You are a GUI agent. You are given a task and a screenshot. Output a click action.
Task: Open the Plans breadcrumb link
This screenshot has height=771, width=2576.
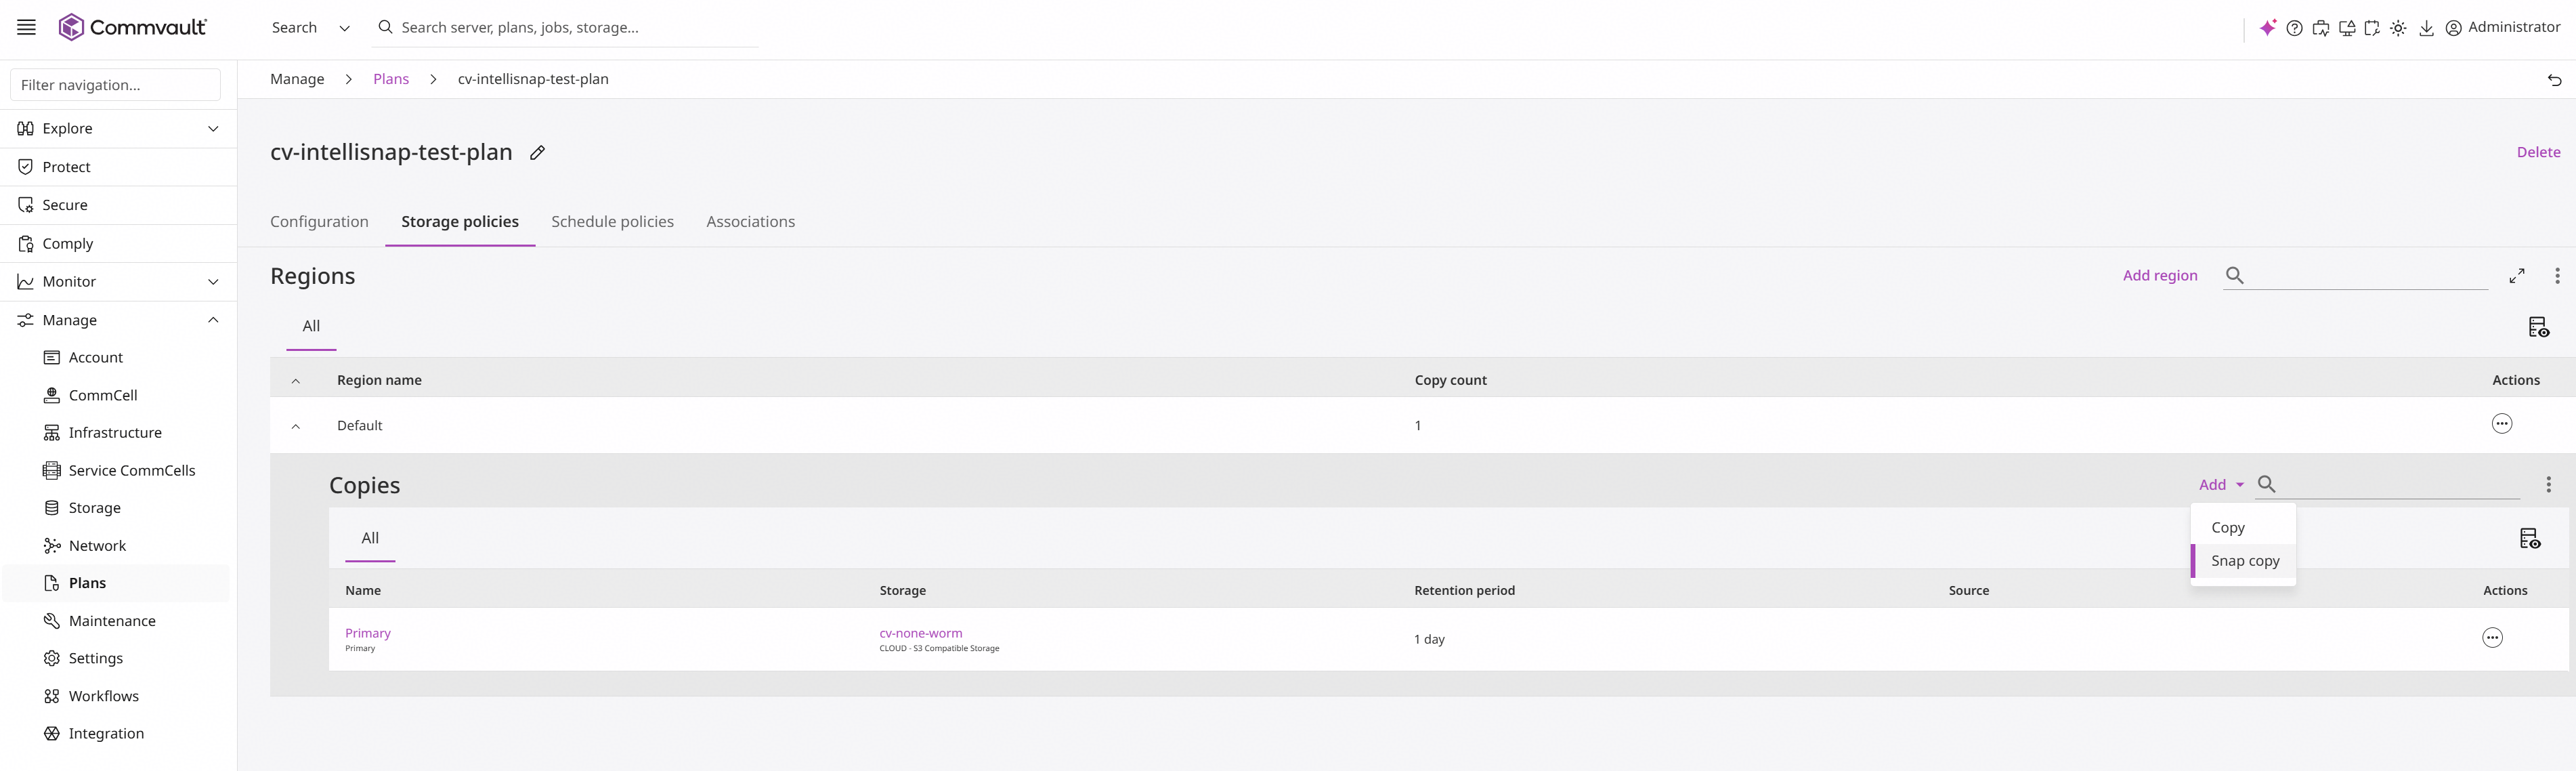(391, 79)
